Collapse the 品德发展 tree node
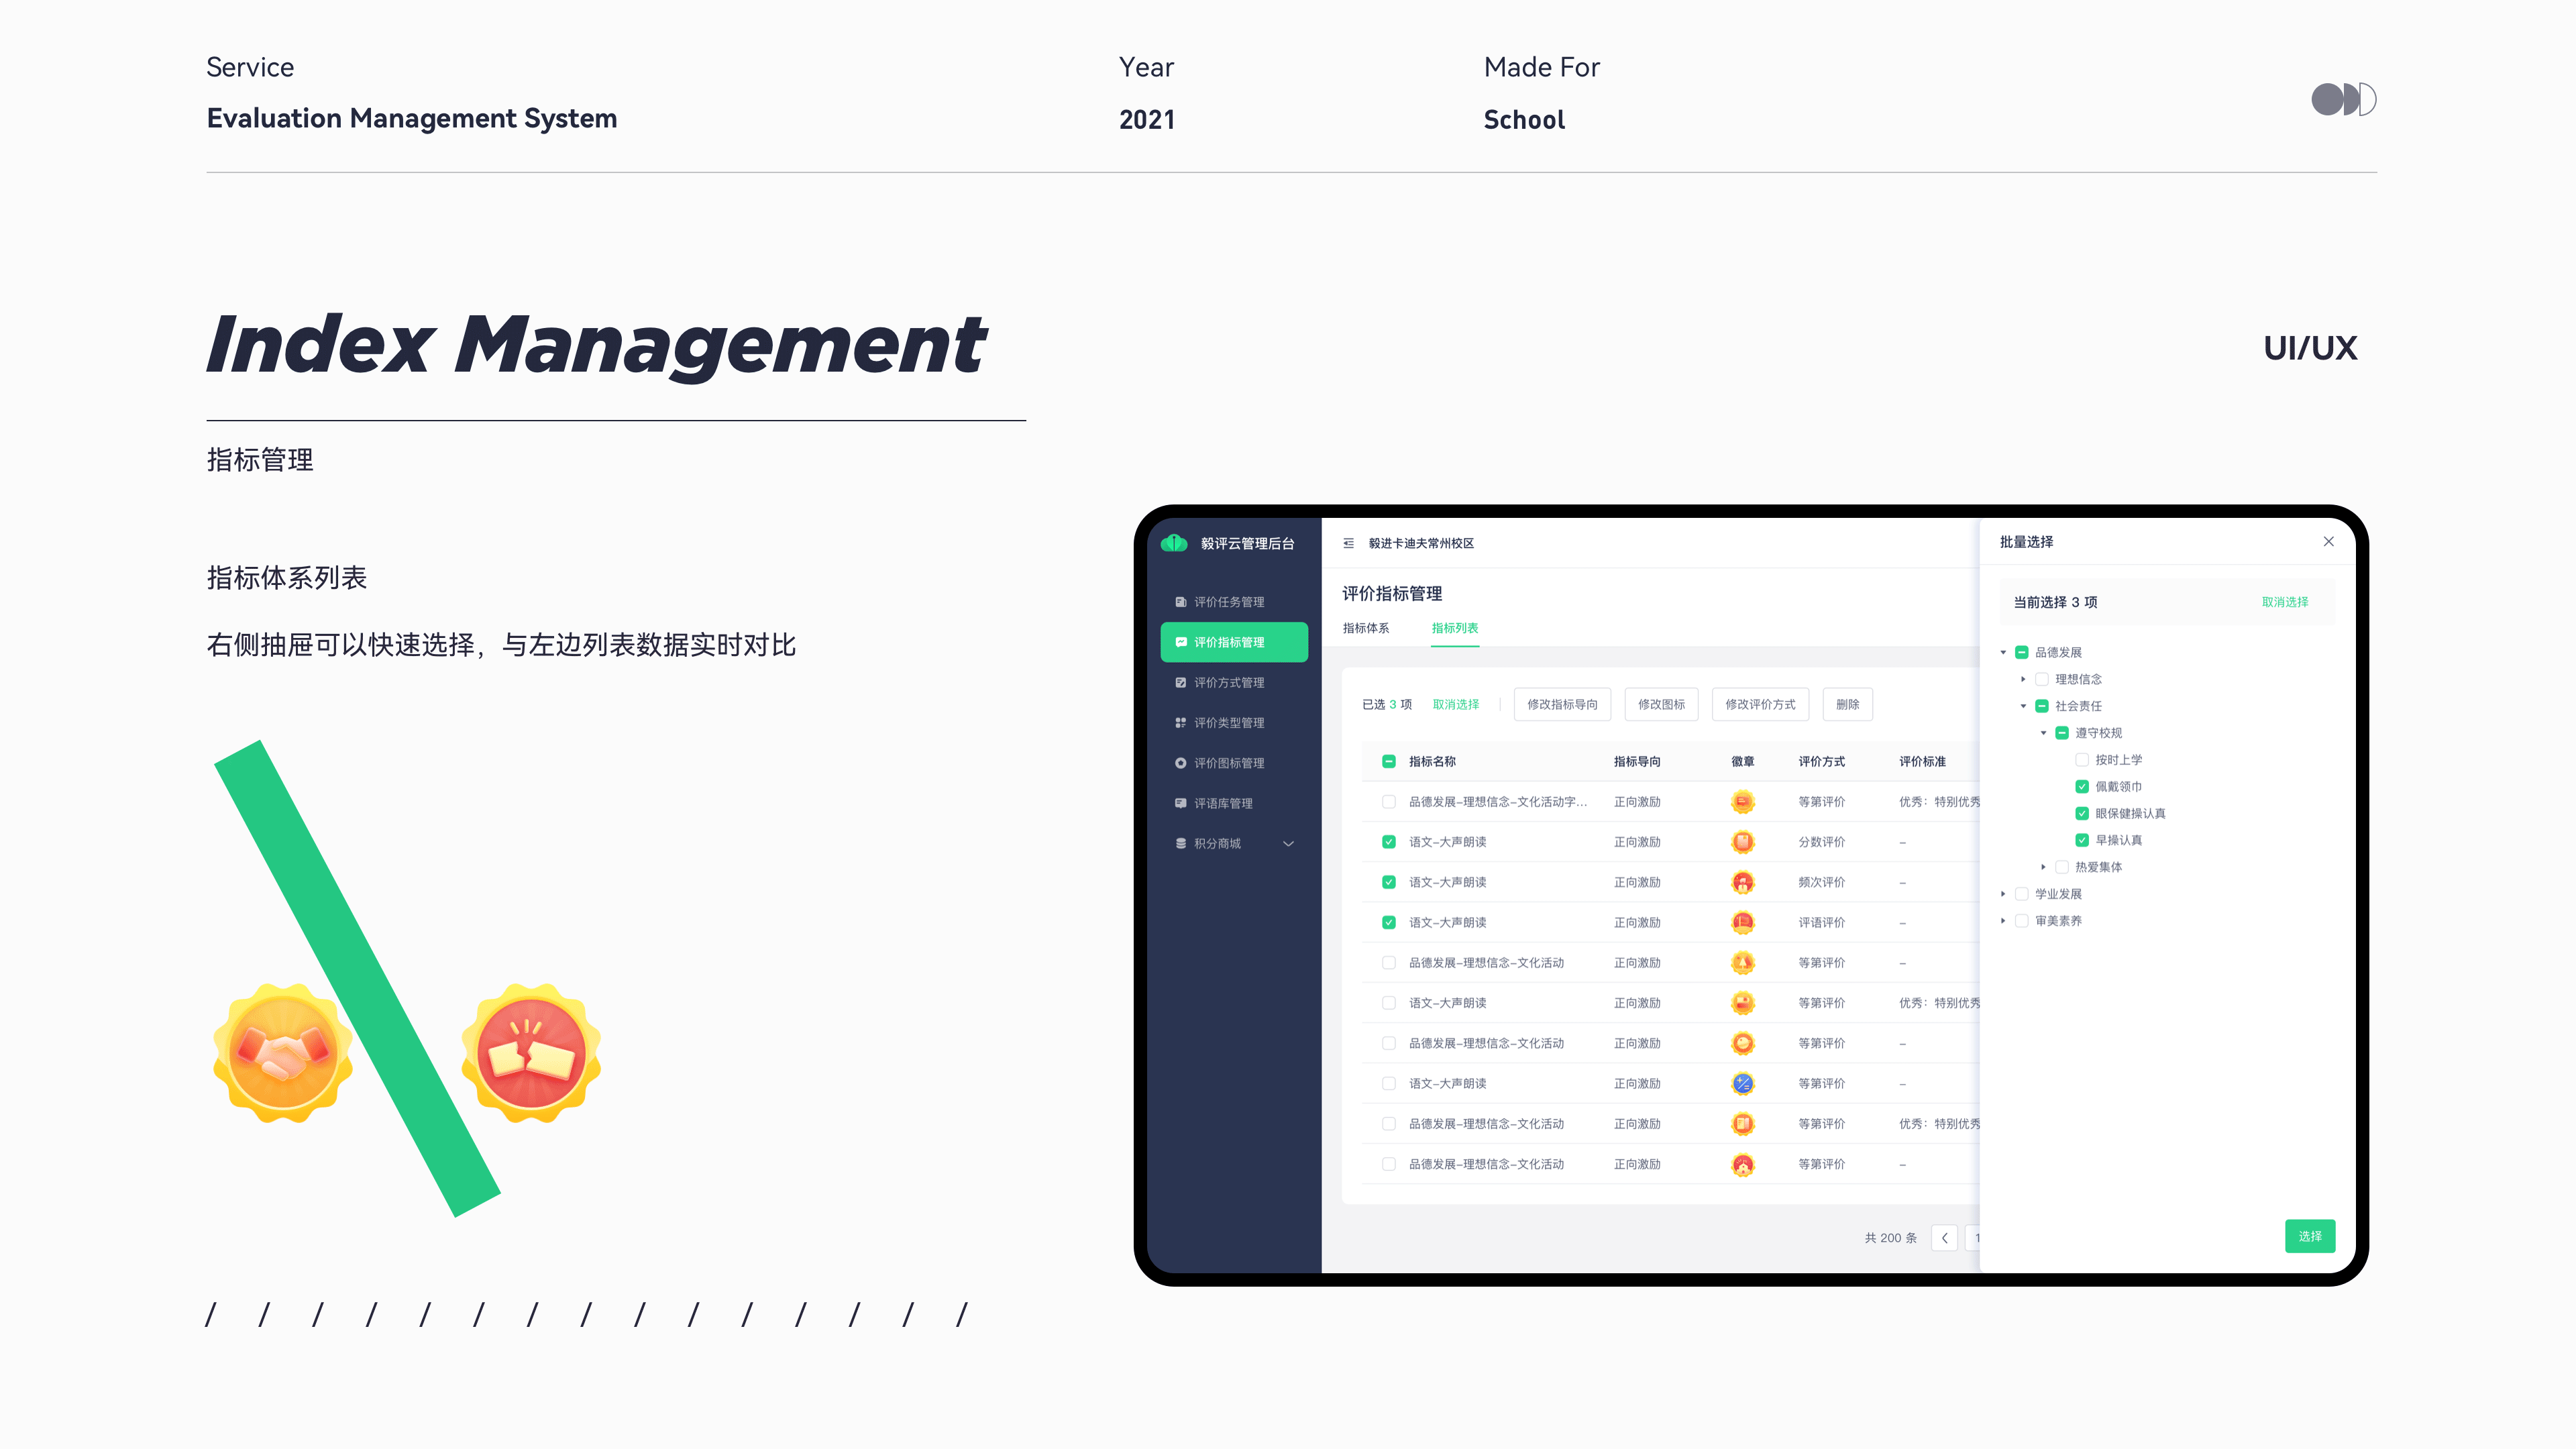2576x1449 pixels. 2003,652
